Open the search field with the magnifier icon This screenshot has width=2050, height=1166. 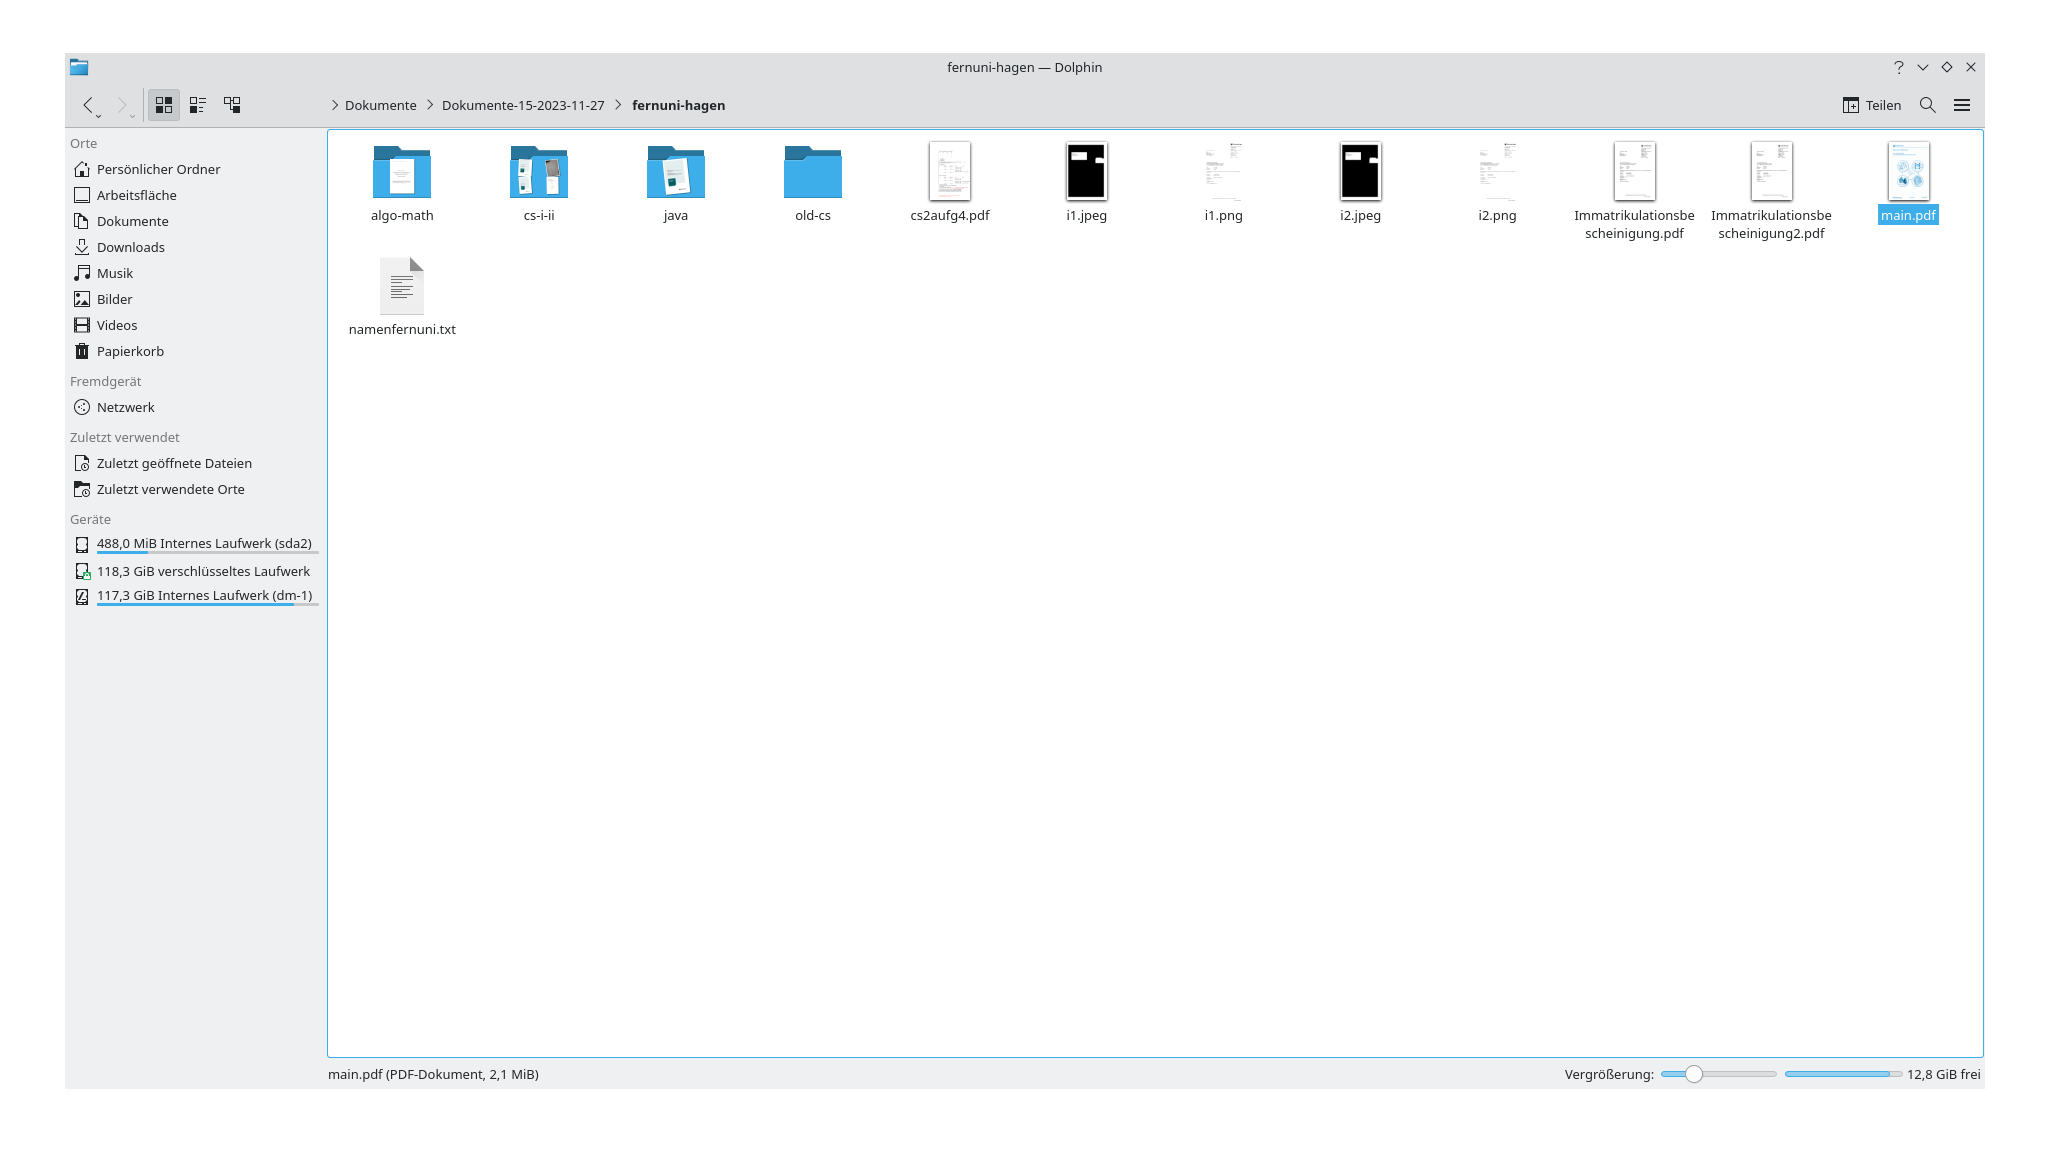pyautogui.click(x=1926, y=104)
